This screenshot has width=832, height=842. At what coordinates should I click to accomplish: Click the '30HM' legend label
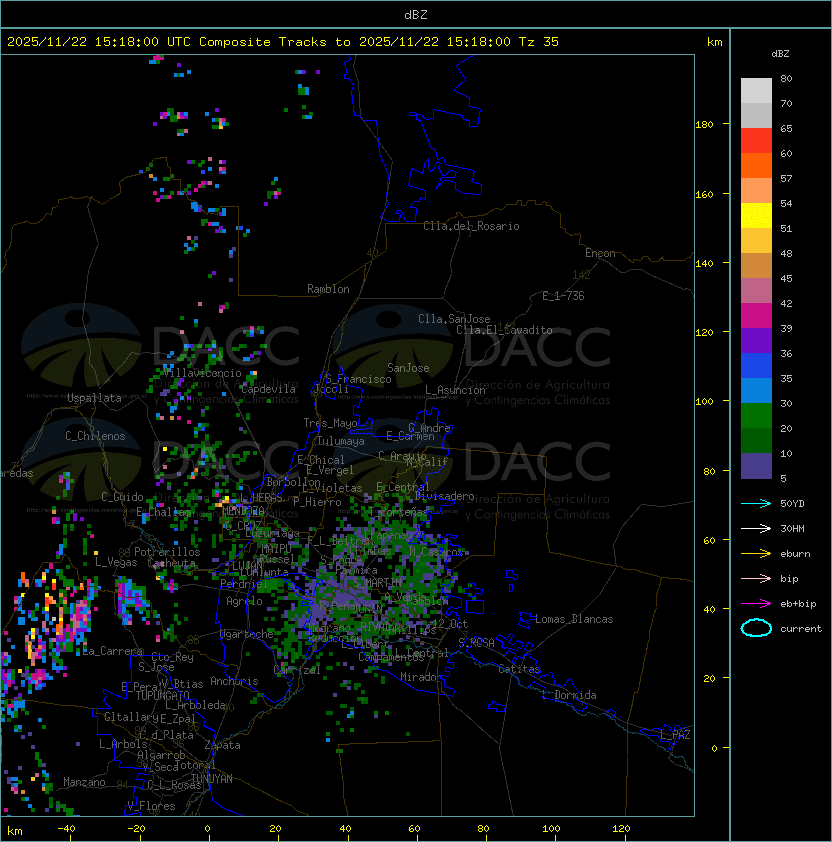point(792,529)
